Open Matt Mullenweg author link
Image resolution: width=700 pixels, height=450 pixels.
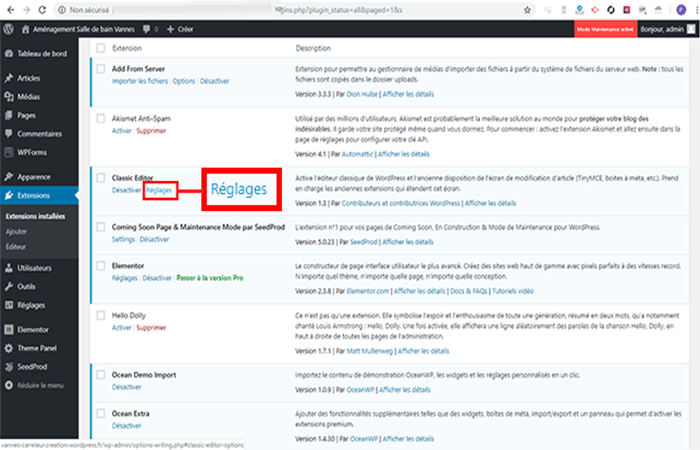coord(370,351)
